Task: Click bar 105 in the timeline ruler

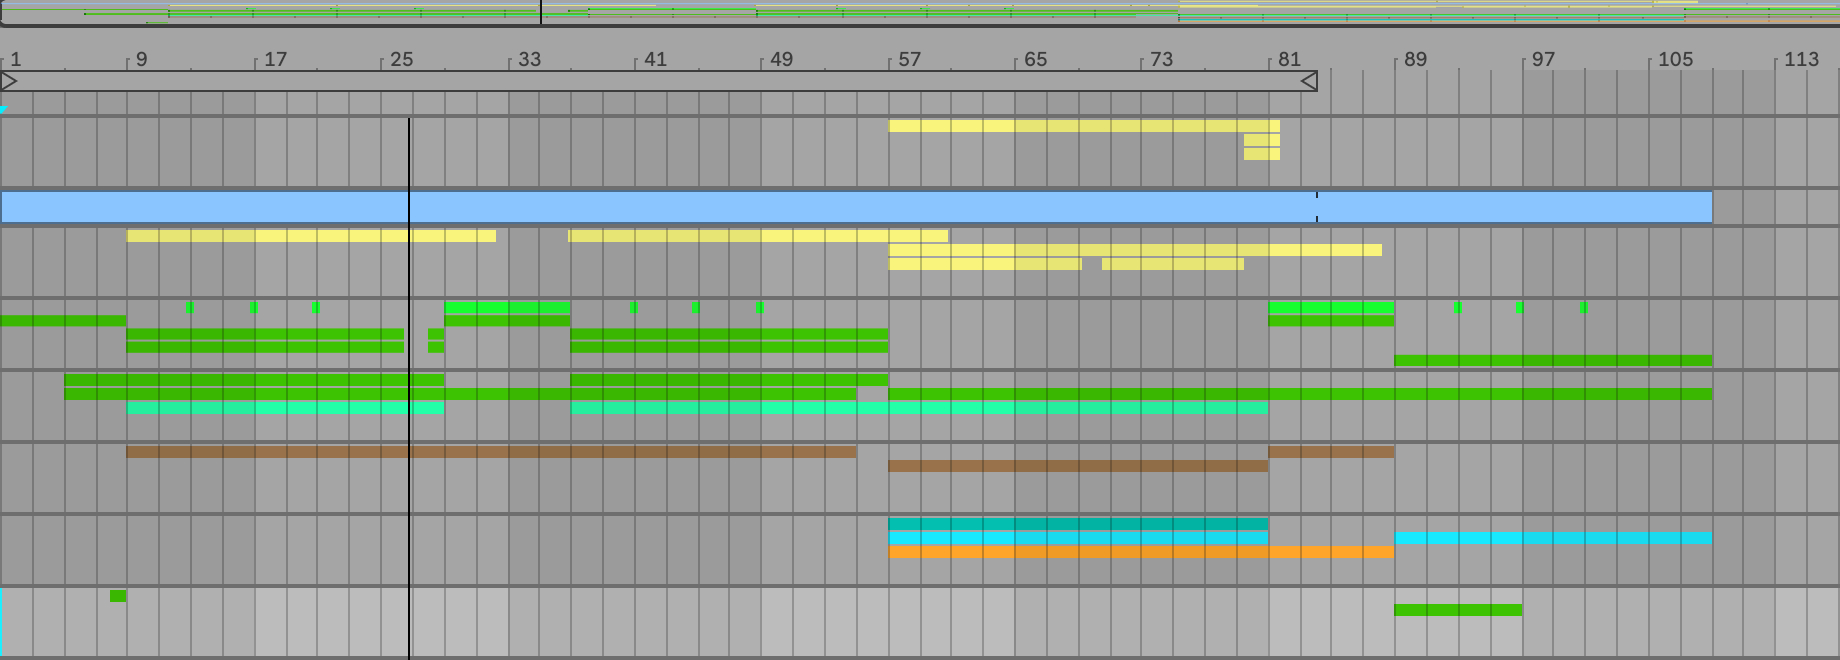Action: pos(1675,59)
